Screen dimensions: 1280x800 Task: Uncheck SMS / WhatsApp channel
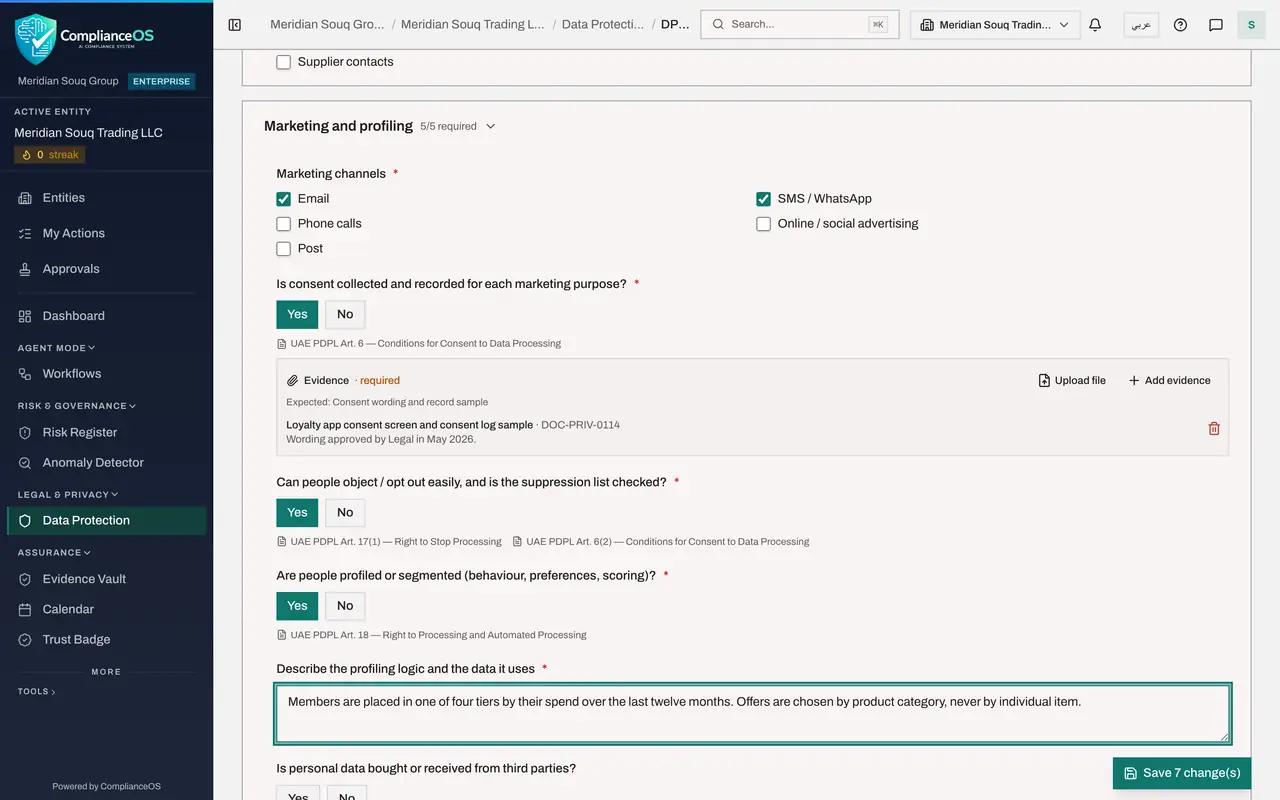764,199
